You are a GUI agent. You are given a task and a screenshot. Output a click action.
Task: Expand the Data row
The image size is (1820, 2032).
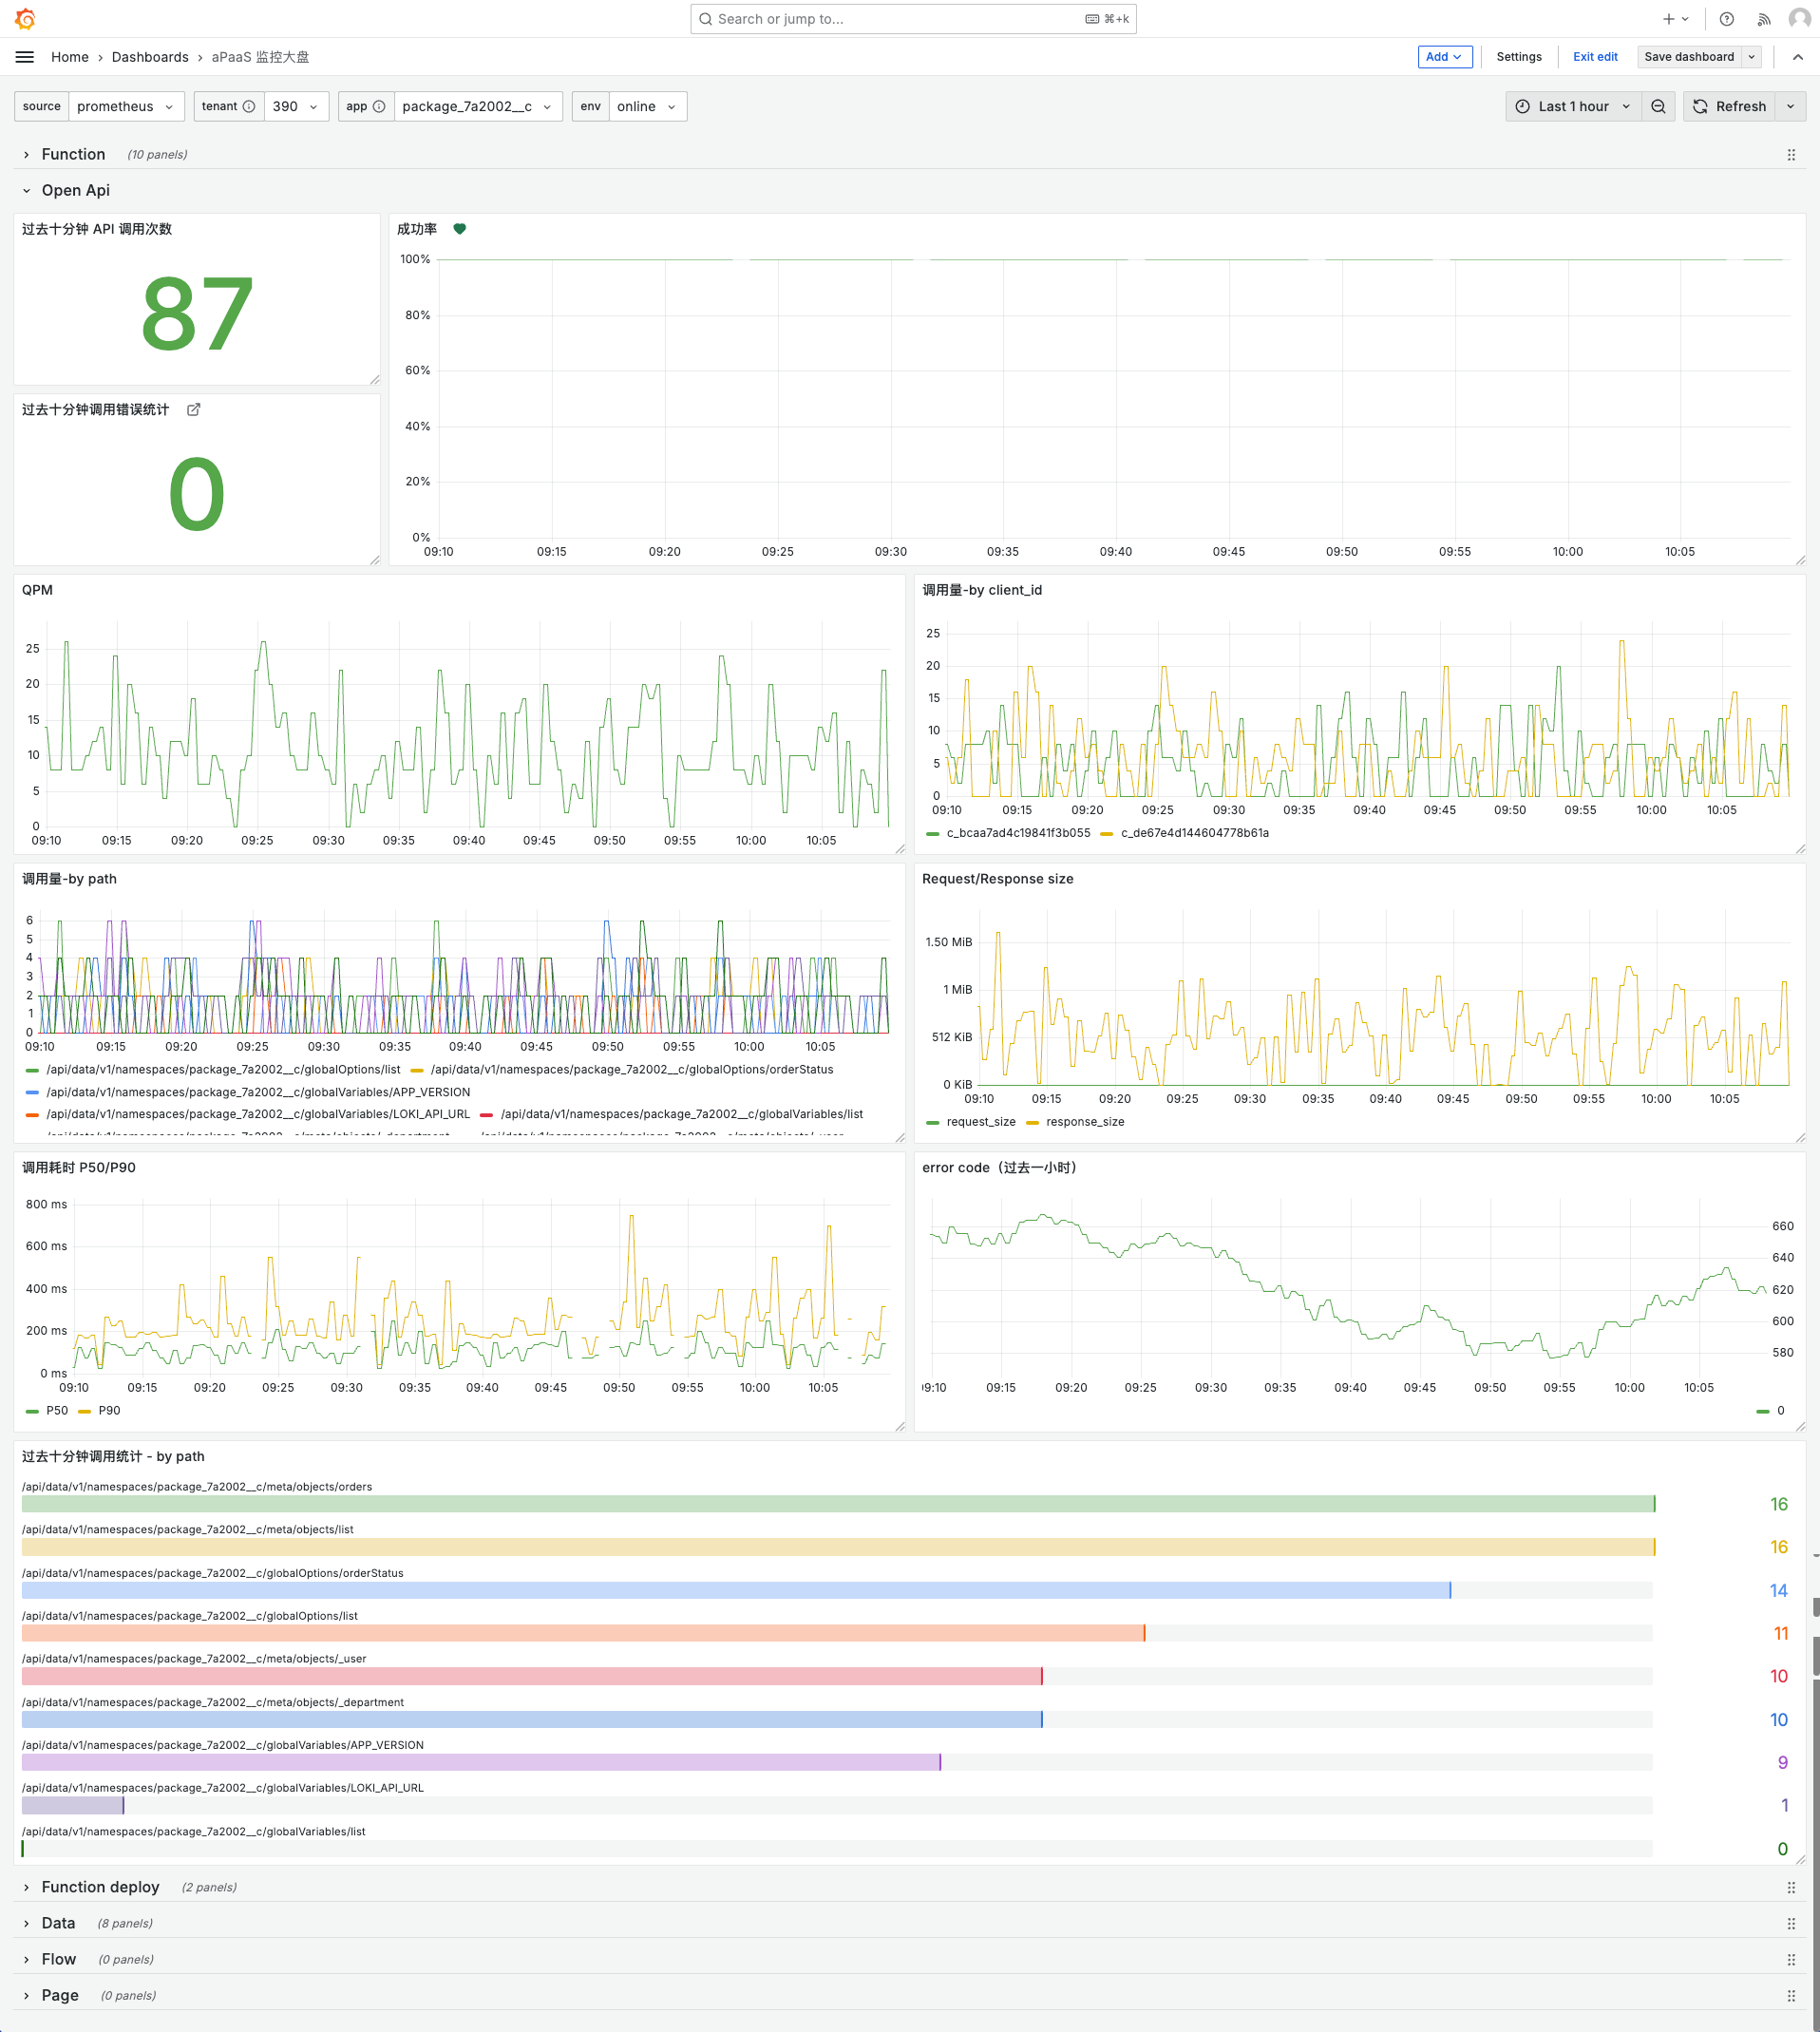[58, 1924]
